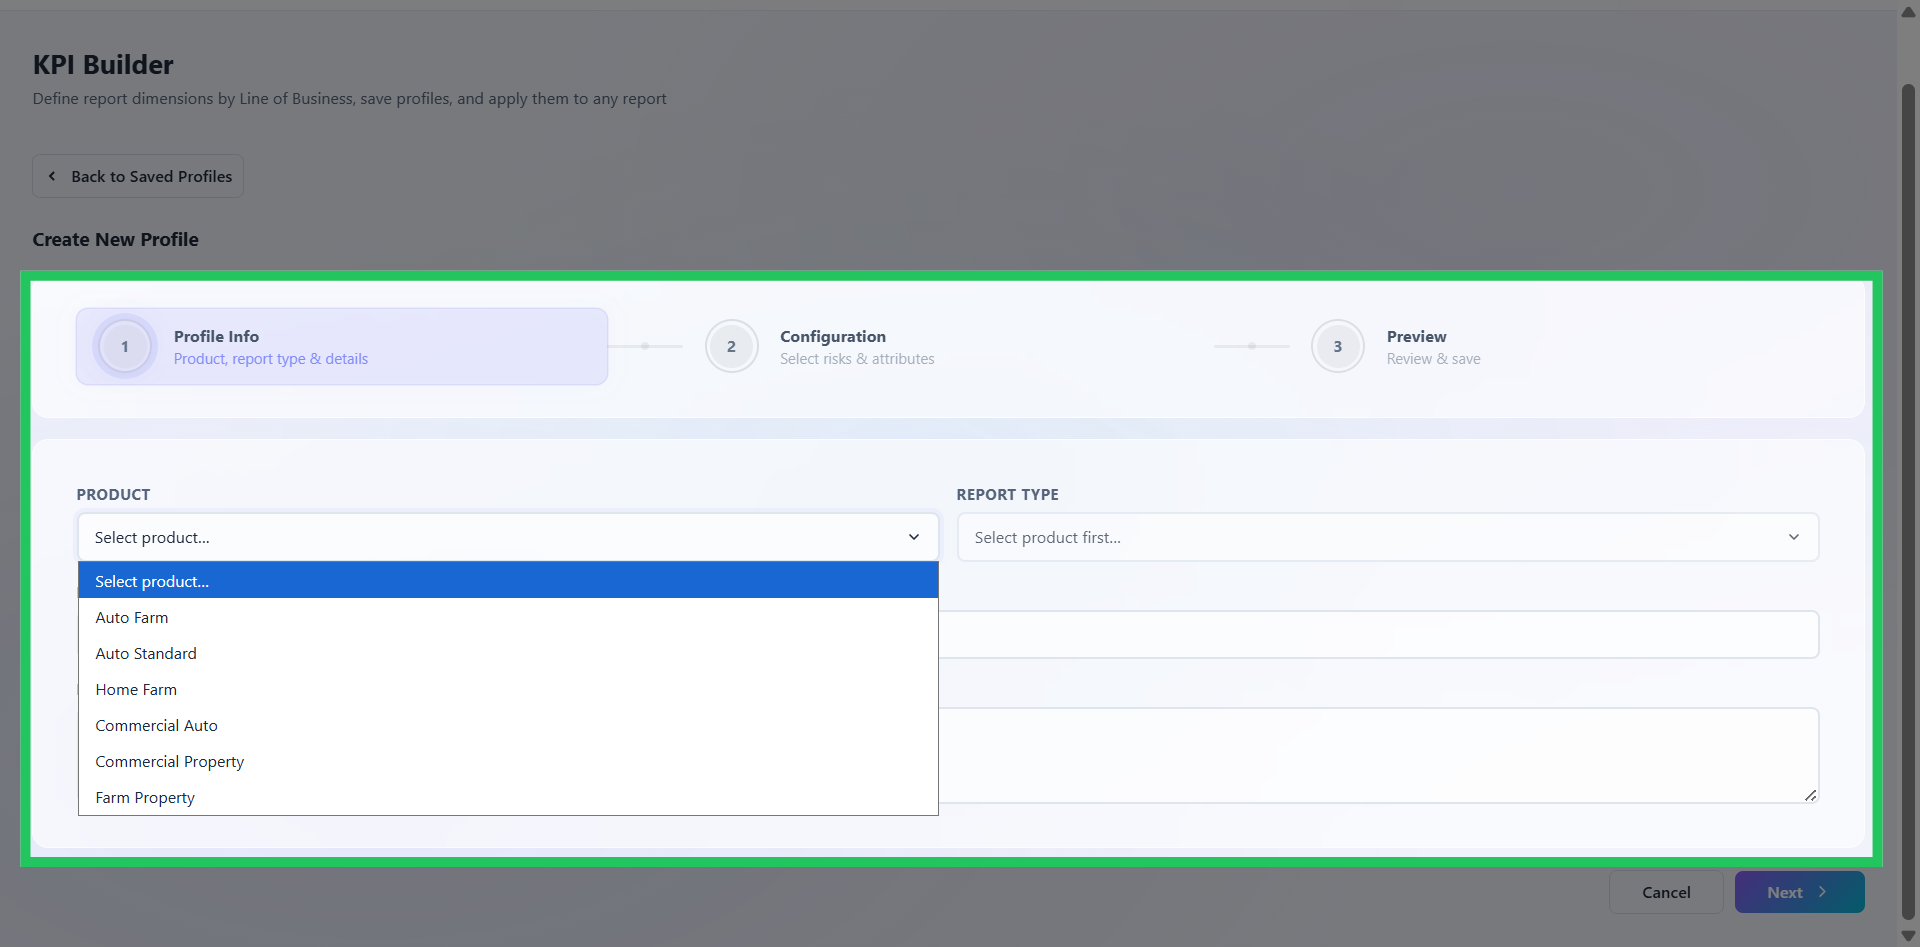Pick Commercial Property in dropdown
This screenshot has width=1920, height=947.
pyautogui.click(x=508, y=762)
